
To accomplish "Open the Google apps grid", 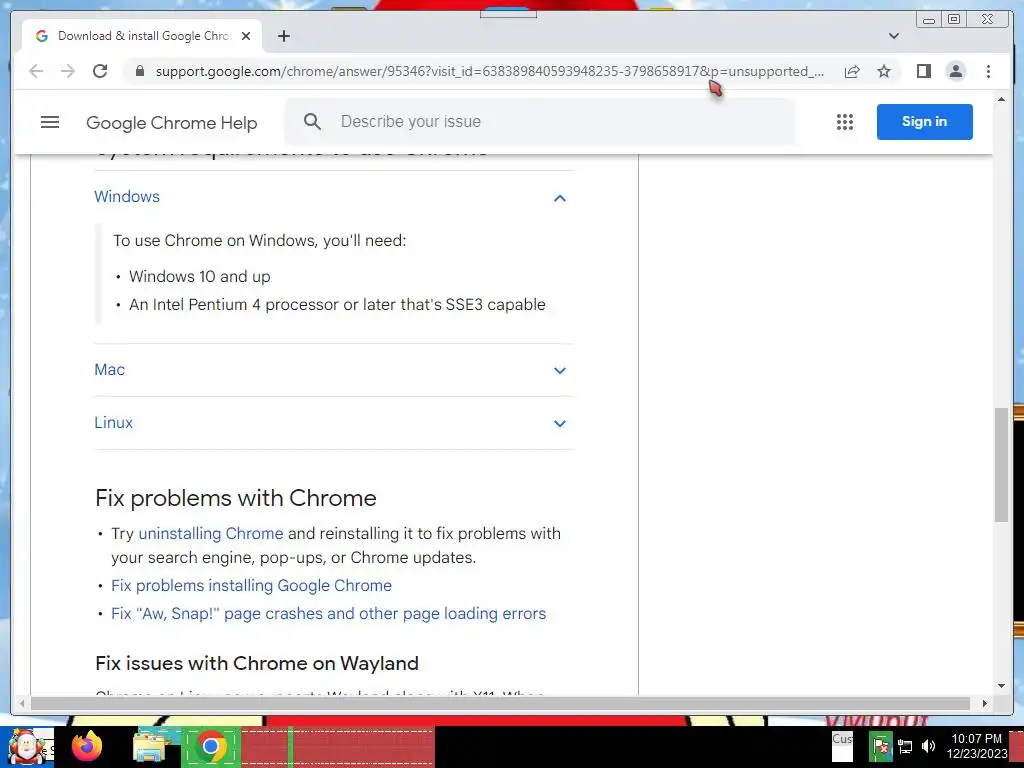I will coord(845,122).
